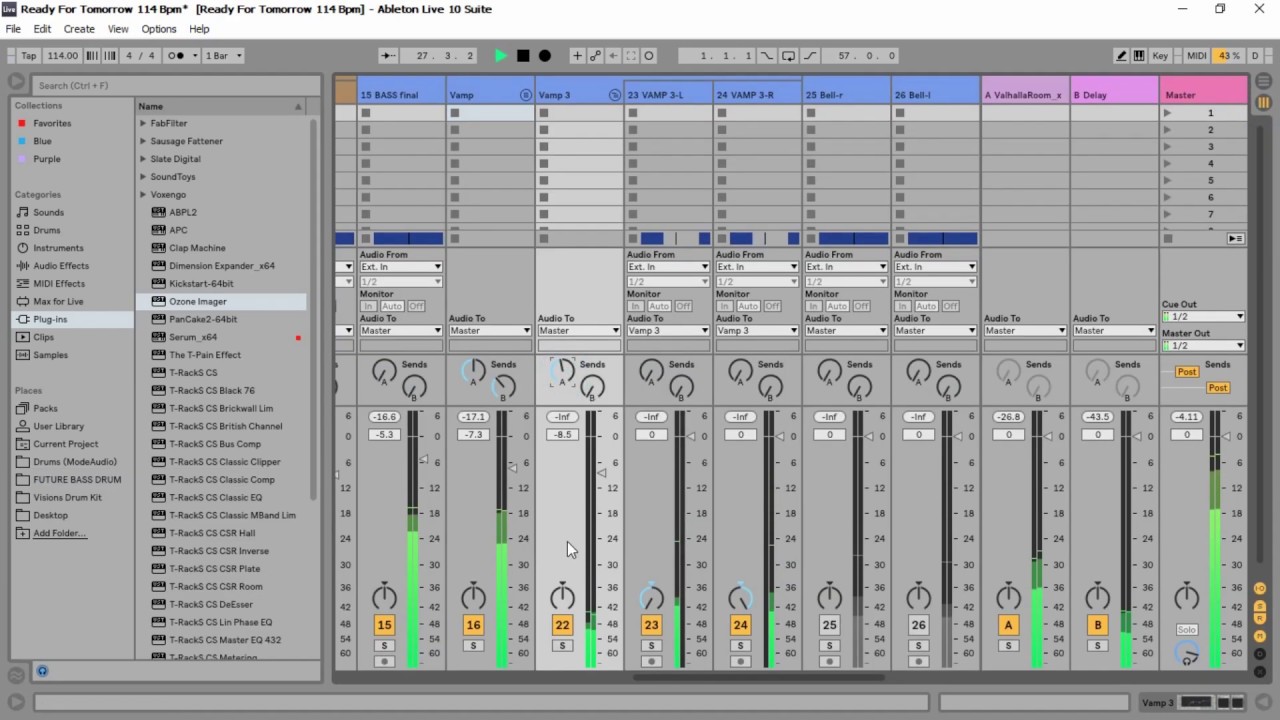The height and width of the screenshot is (720, 1280).
Task: Select the Kickstart-64bit plug-in
Action: (x=201, y=284)
